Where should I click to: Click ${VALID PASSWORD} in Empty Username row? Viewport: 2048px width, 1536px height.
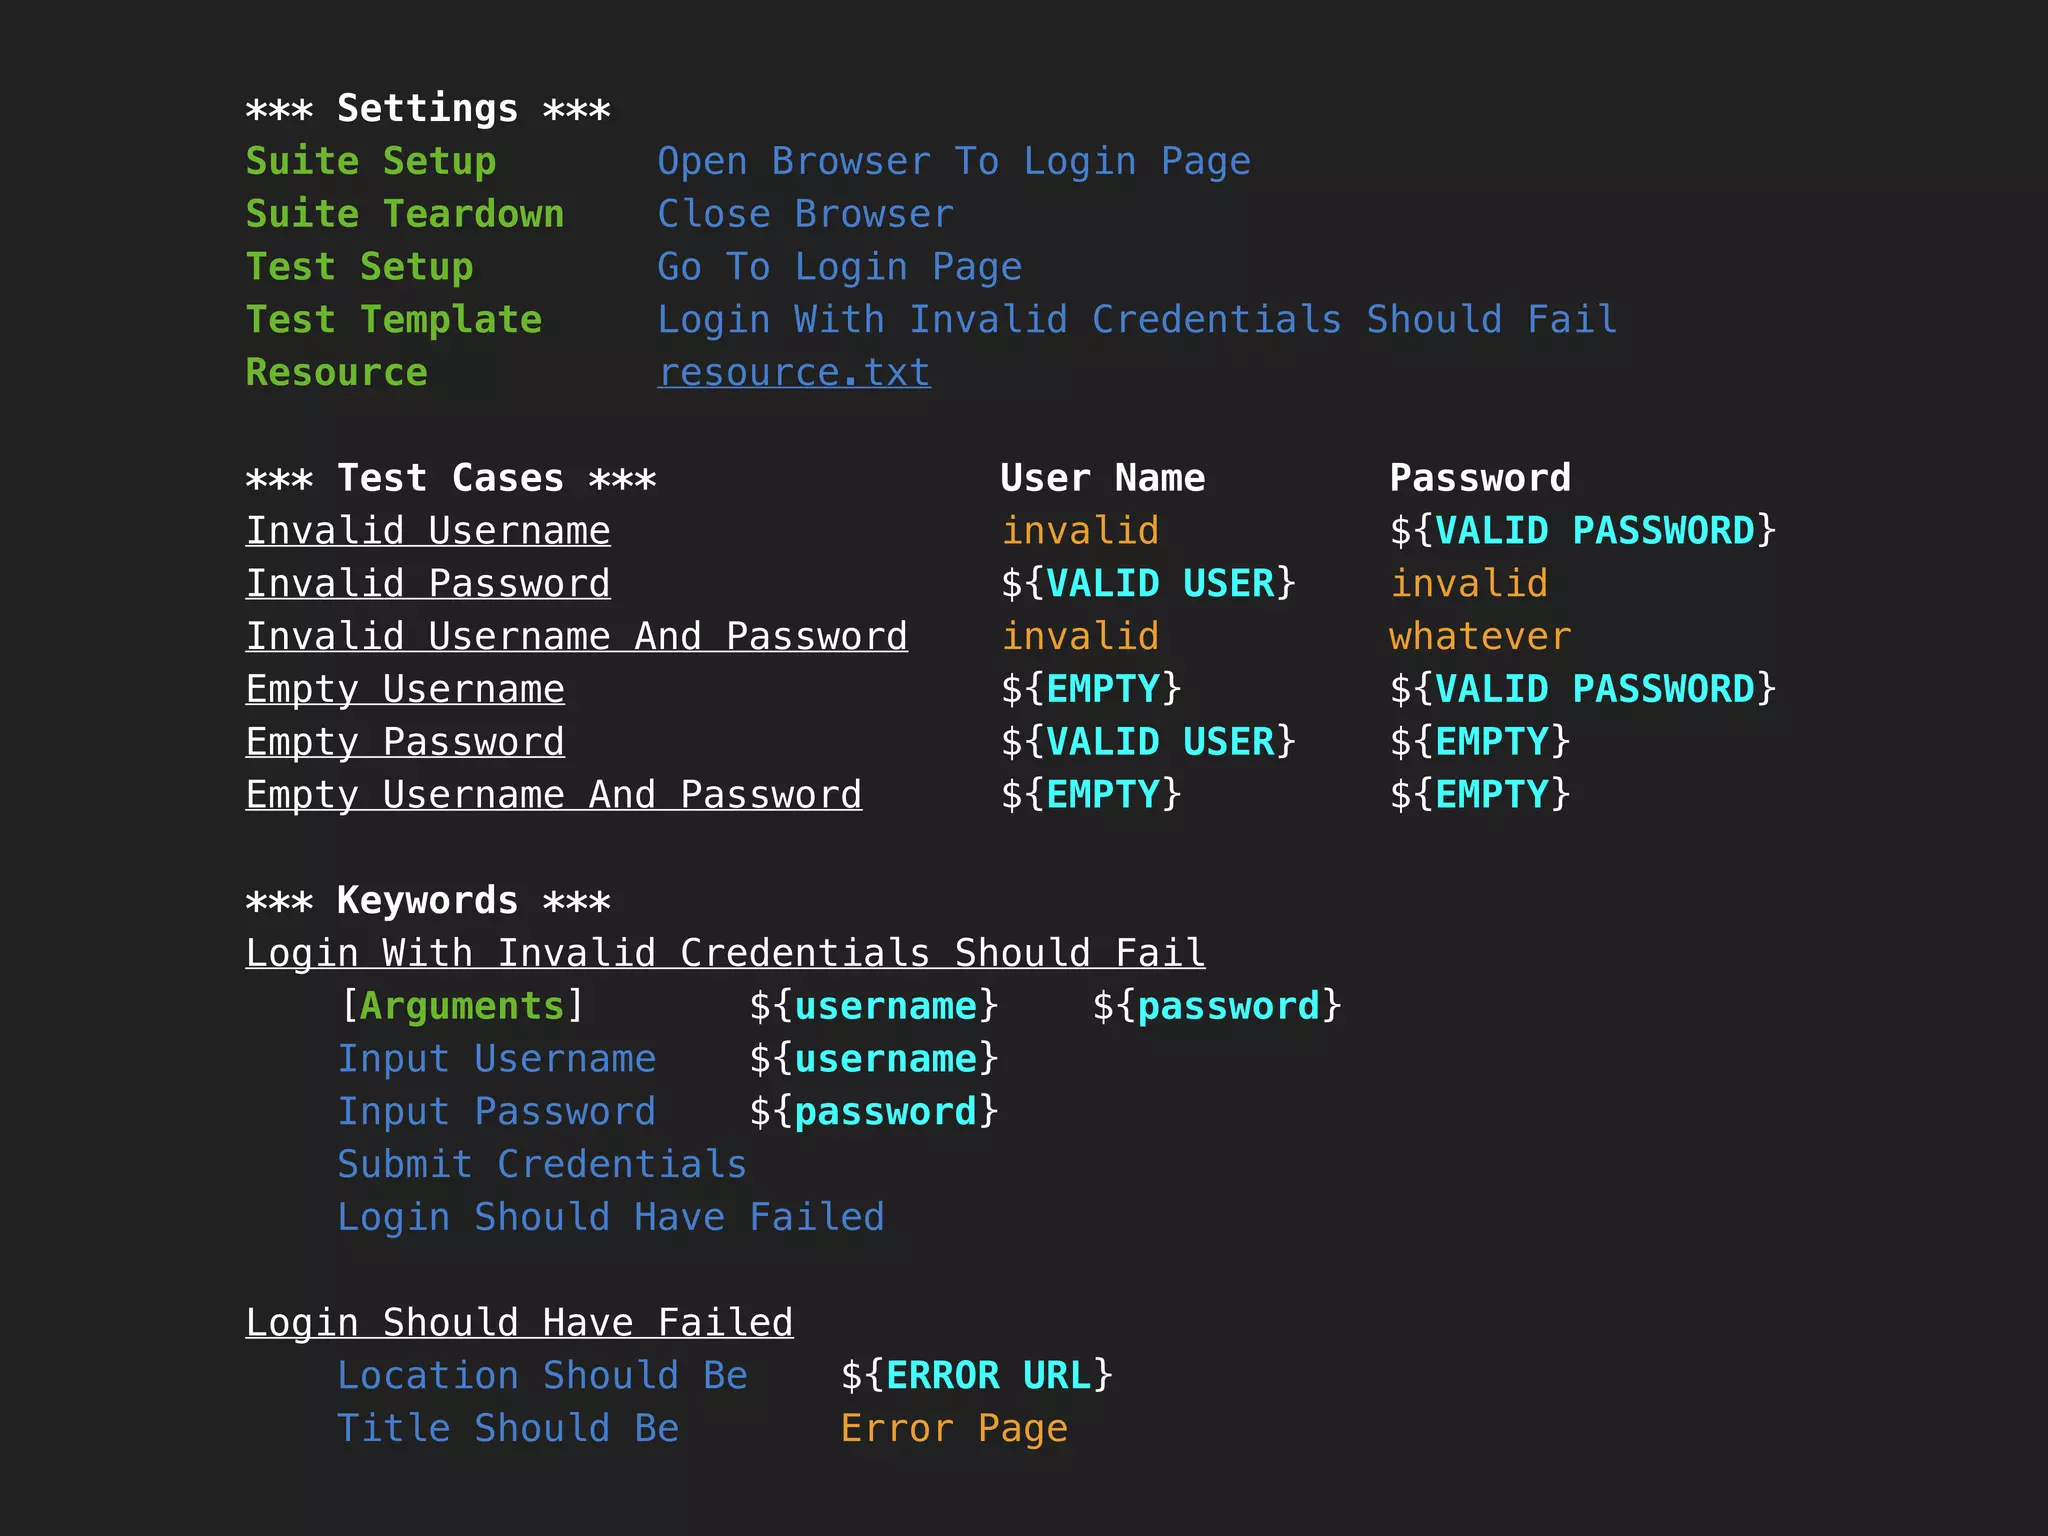click(1583, 689)
